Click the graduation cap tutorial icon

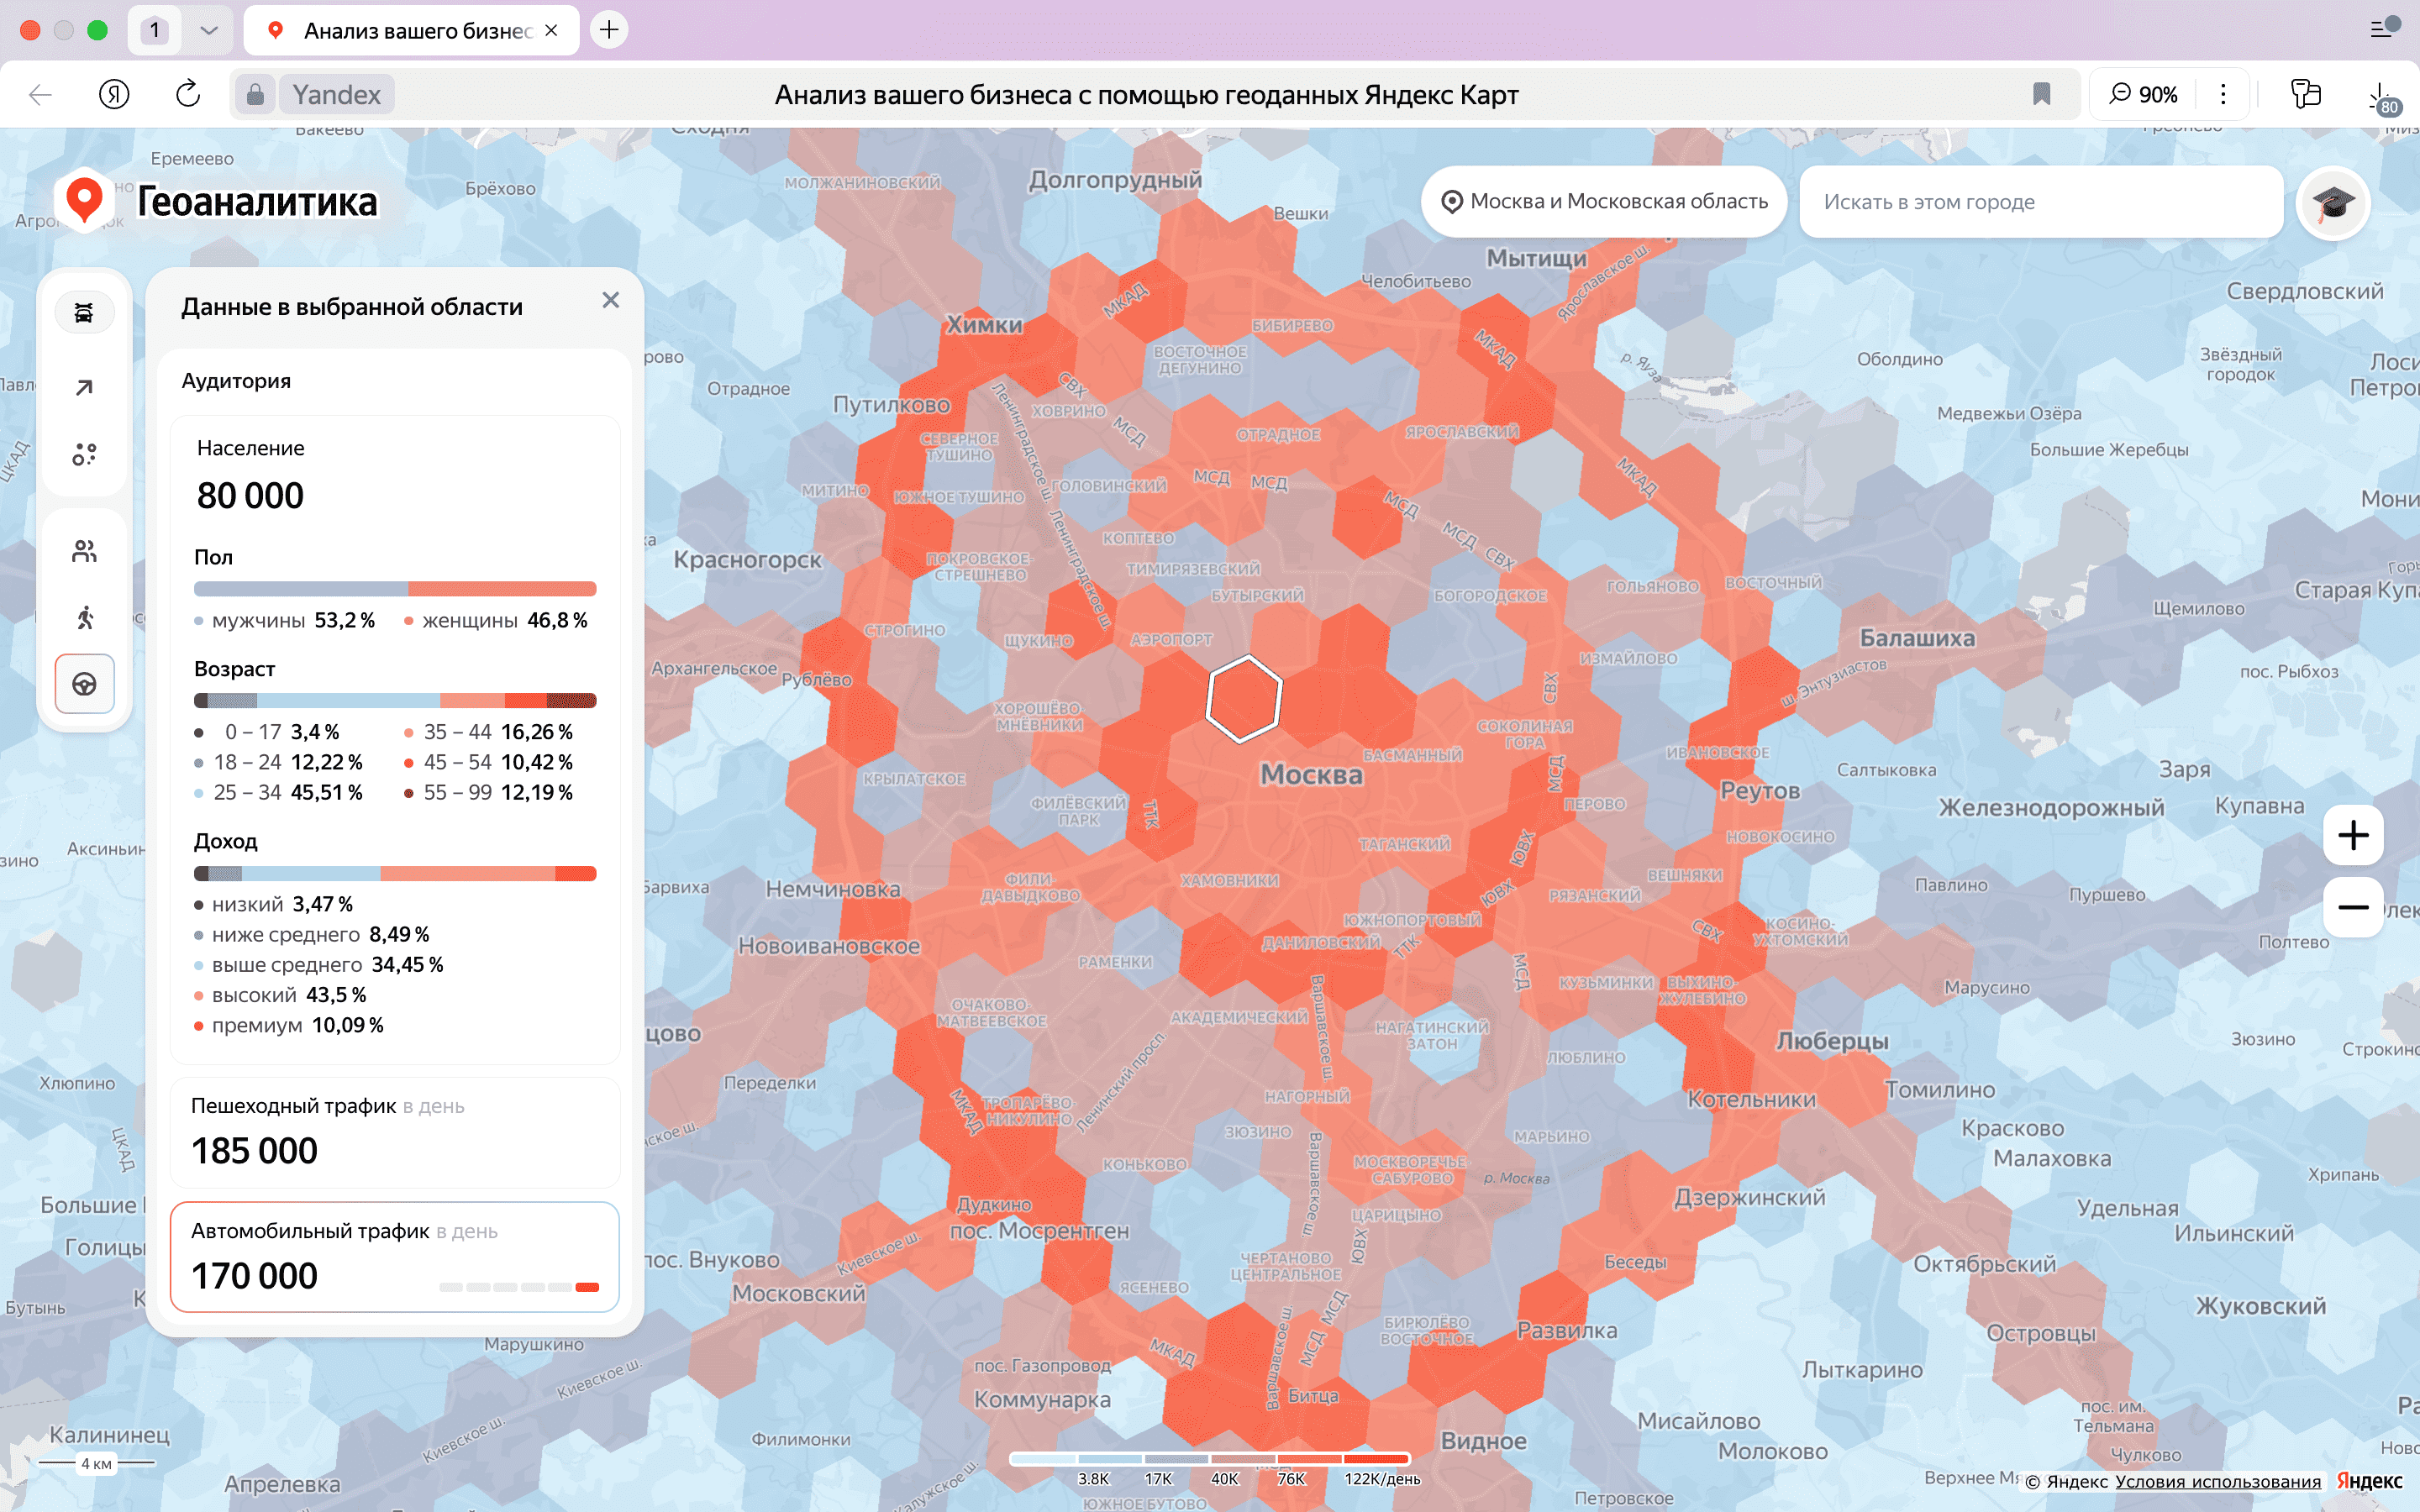coord(2333,203)
